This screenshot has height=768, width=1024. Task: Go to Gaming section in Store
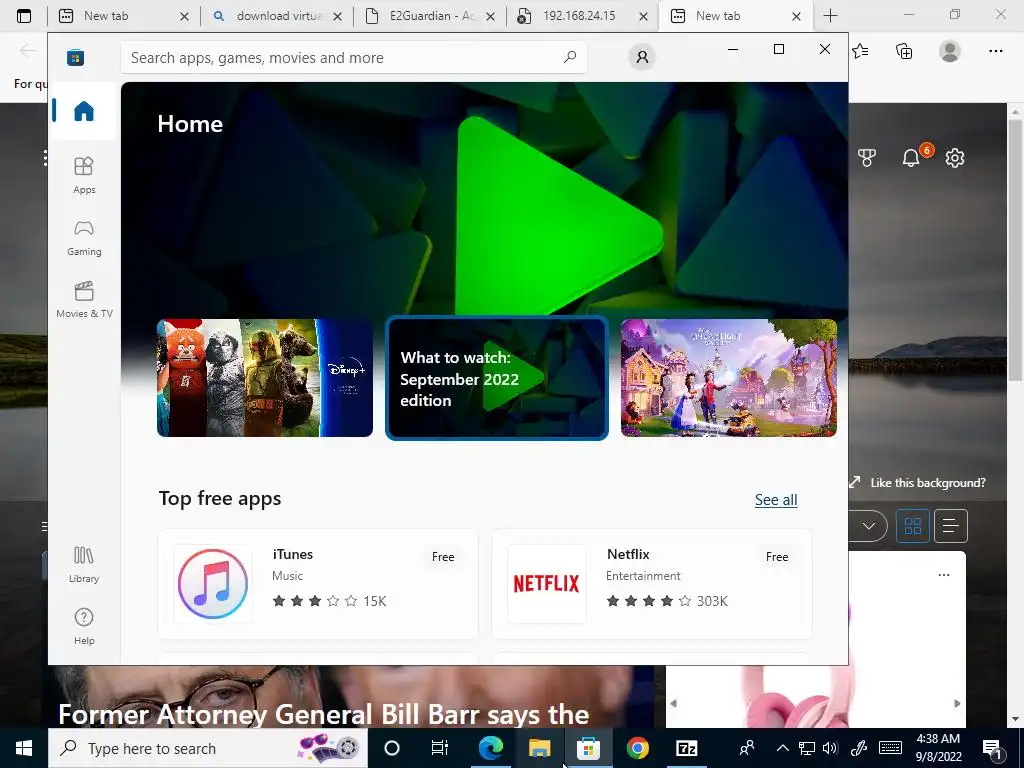click(84, 238)
